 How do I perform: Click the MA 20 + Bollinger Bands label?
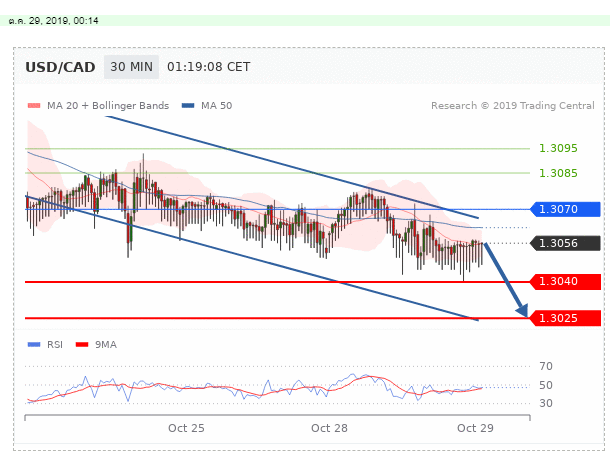point(108,106)
